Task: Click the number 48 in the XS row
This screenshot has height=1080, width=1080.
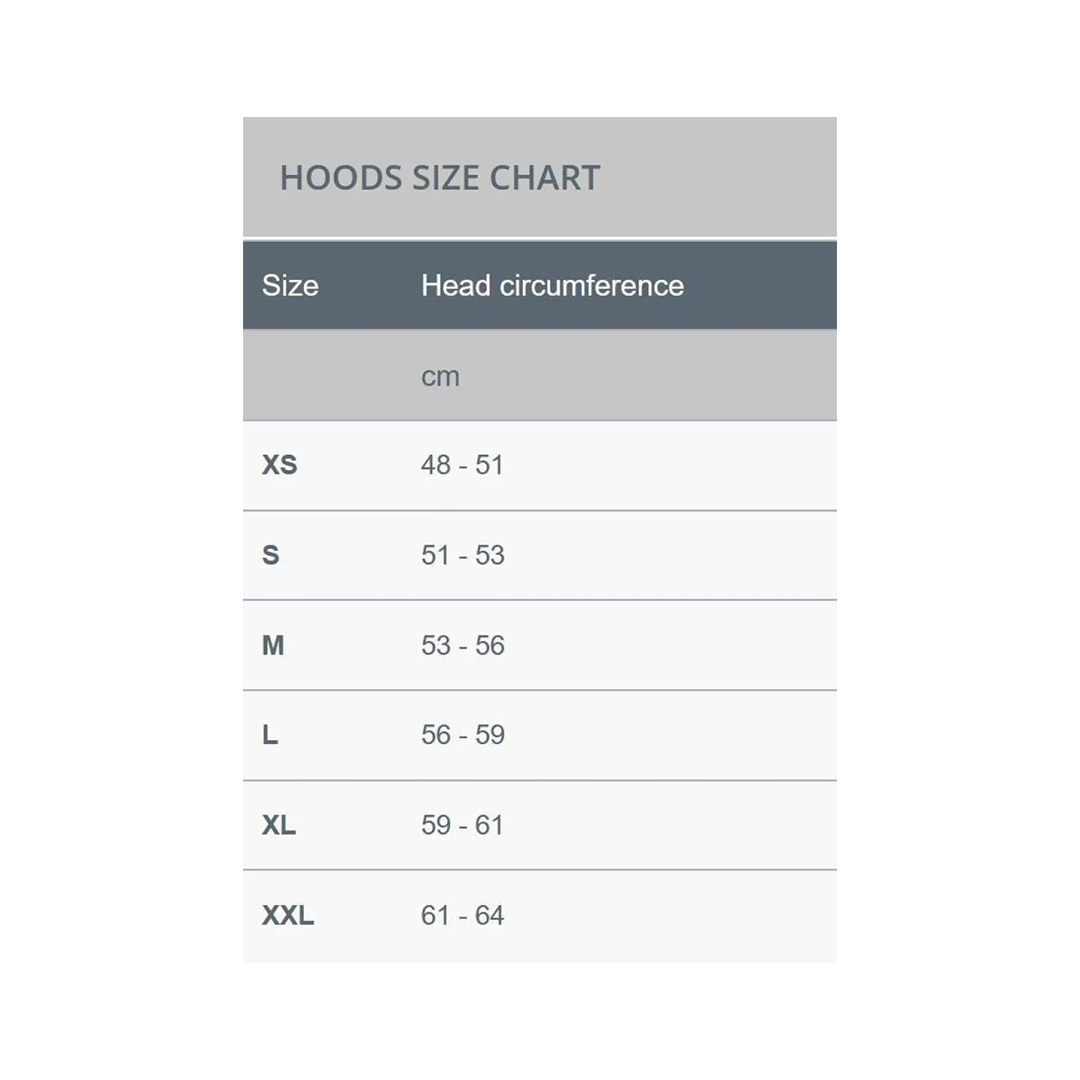Action: tap(436, 466)
